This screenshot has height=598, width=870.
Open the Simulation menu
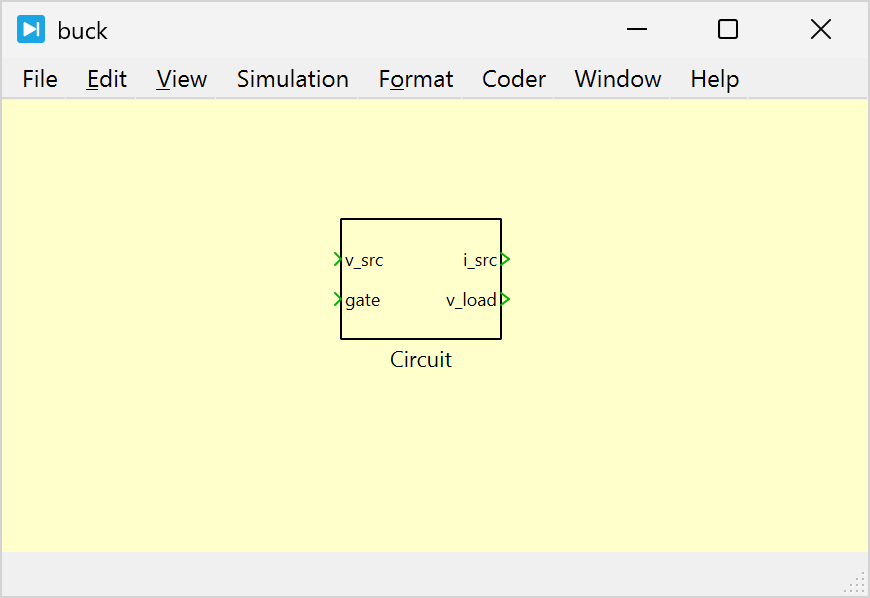(x=293, y=79)
